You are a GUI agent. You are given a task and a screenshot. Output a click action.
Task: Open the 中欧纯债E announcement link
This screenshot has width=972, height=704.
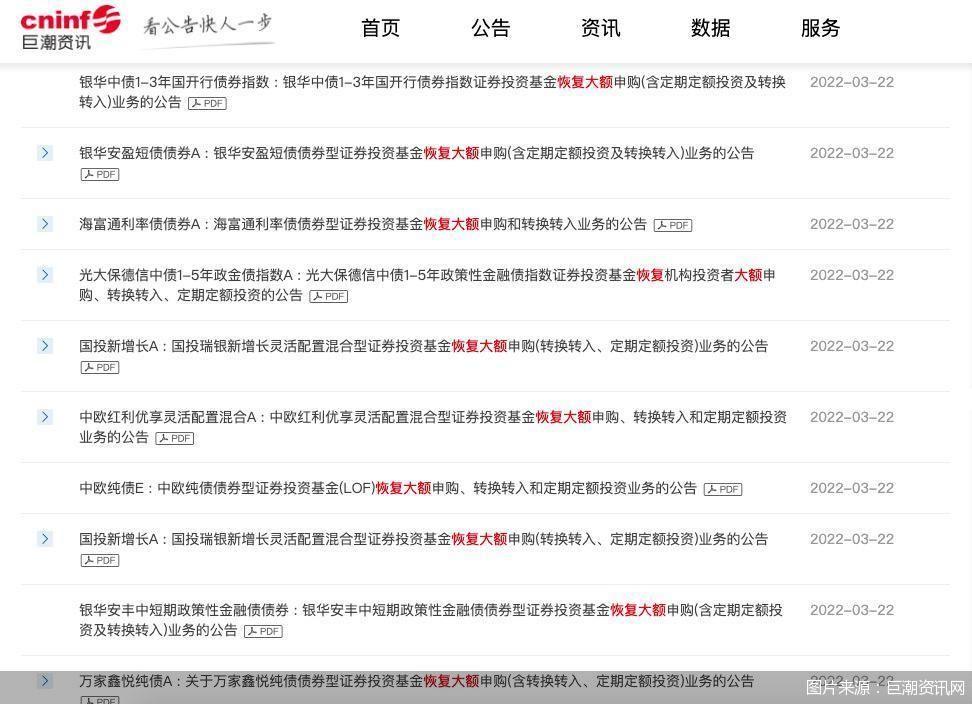pyautogui.click(x=388, y=488)
